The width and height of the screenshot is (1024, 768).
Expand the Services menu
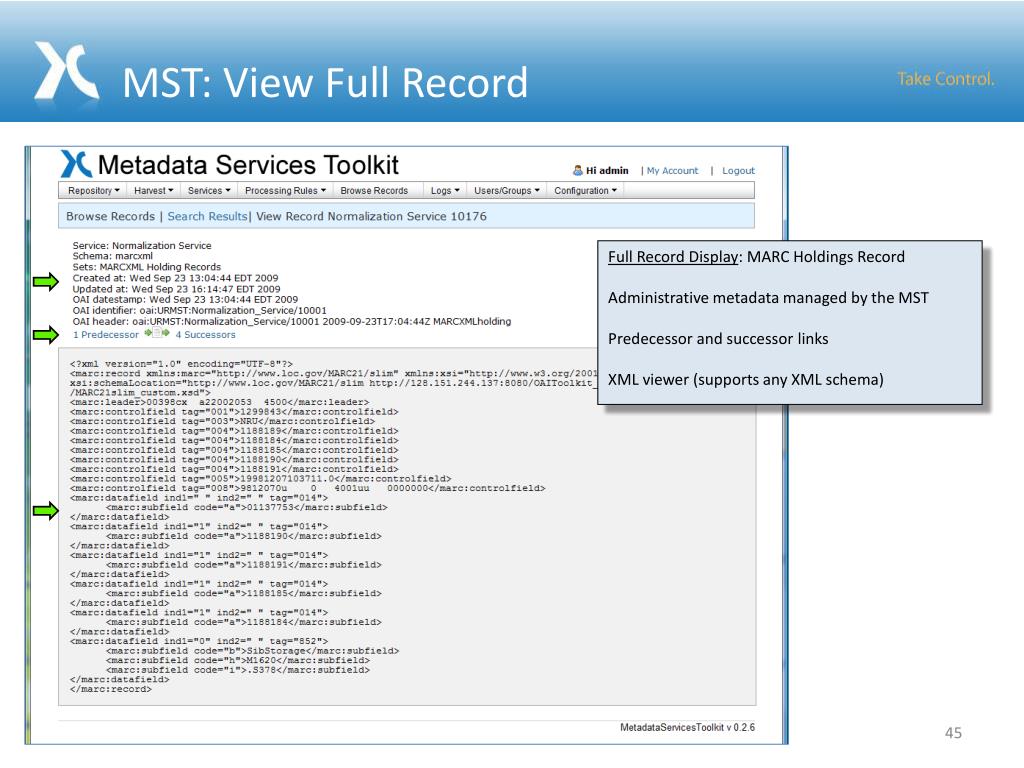click(209, 191)
